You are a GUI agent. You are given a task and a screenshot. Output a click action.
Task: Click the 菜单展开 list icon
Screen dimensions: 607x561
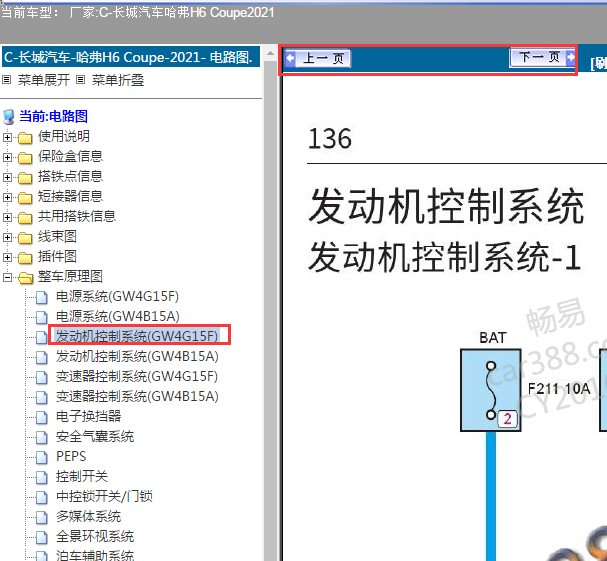coord(7,80)
